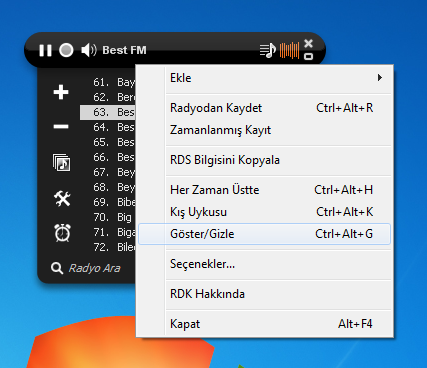Click the orange equalizer visualizer icon
Viewport: 427px width, 368px height.
pyautogui.click(x=289, y=50)
